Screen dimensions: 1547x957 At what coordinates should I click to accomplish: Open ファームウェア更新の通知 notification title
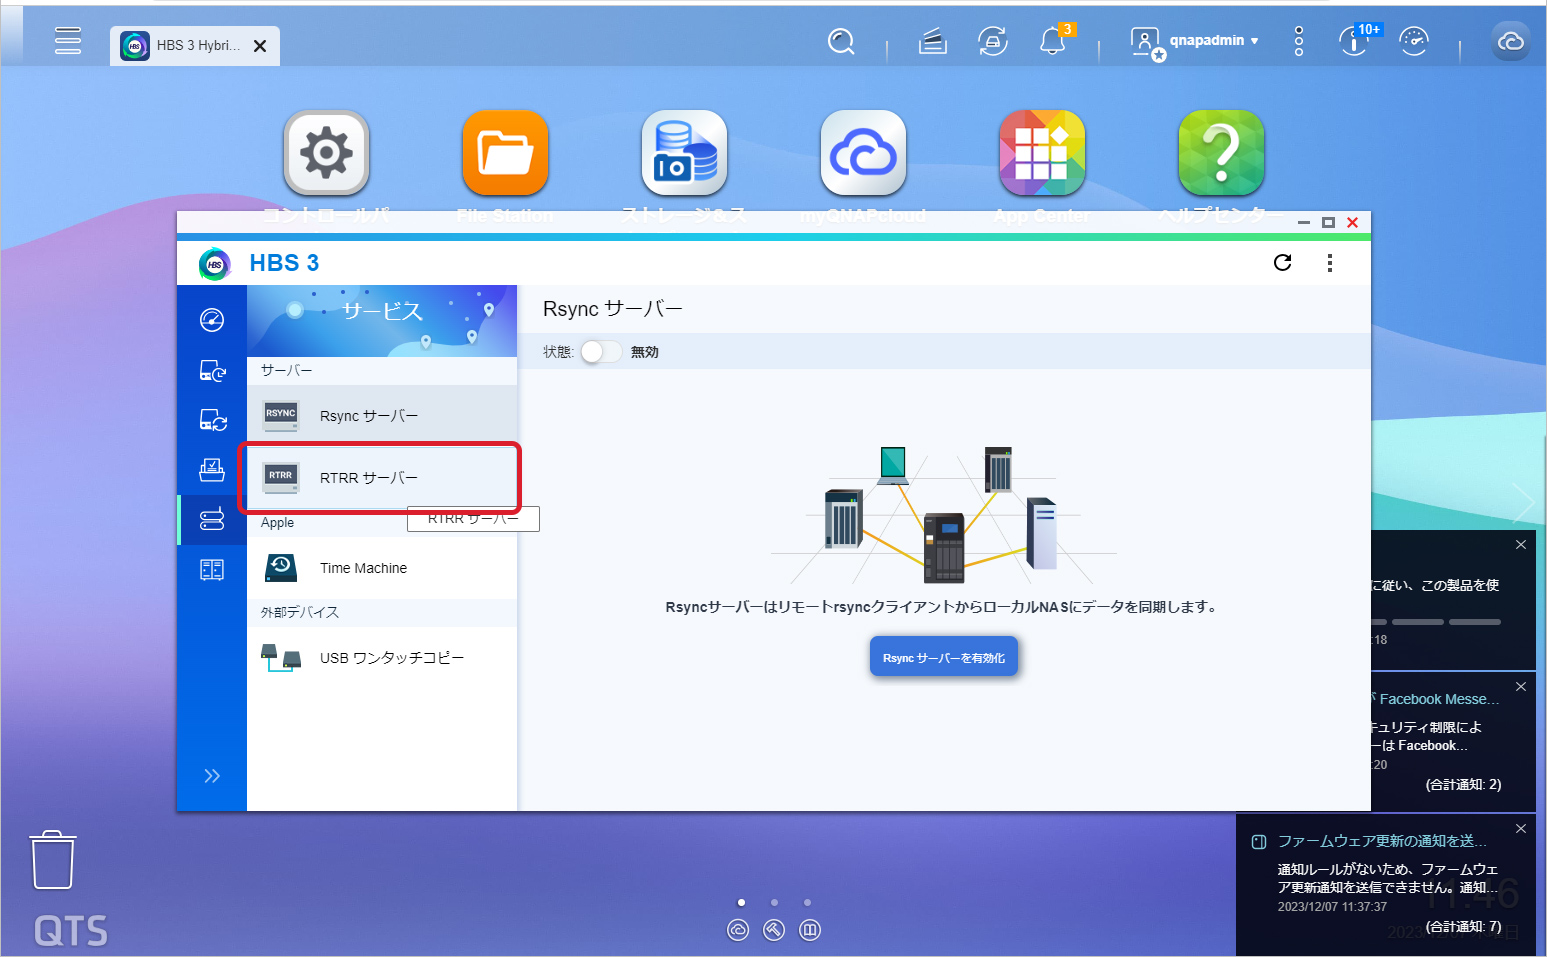(x=1382, y=841)
